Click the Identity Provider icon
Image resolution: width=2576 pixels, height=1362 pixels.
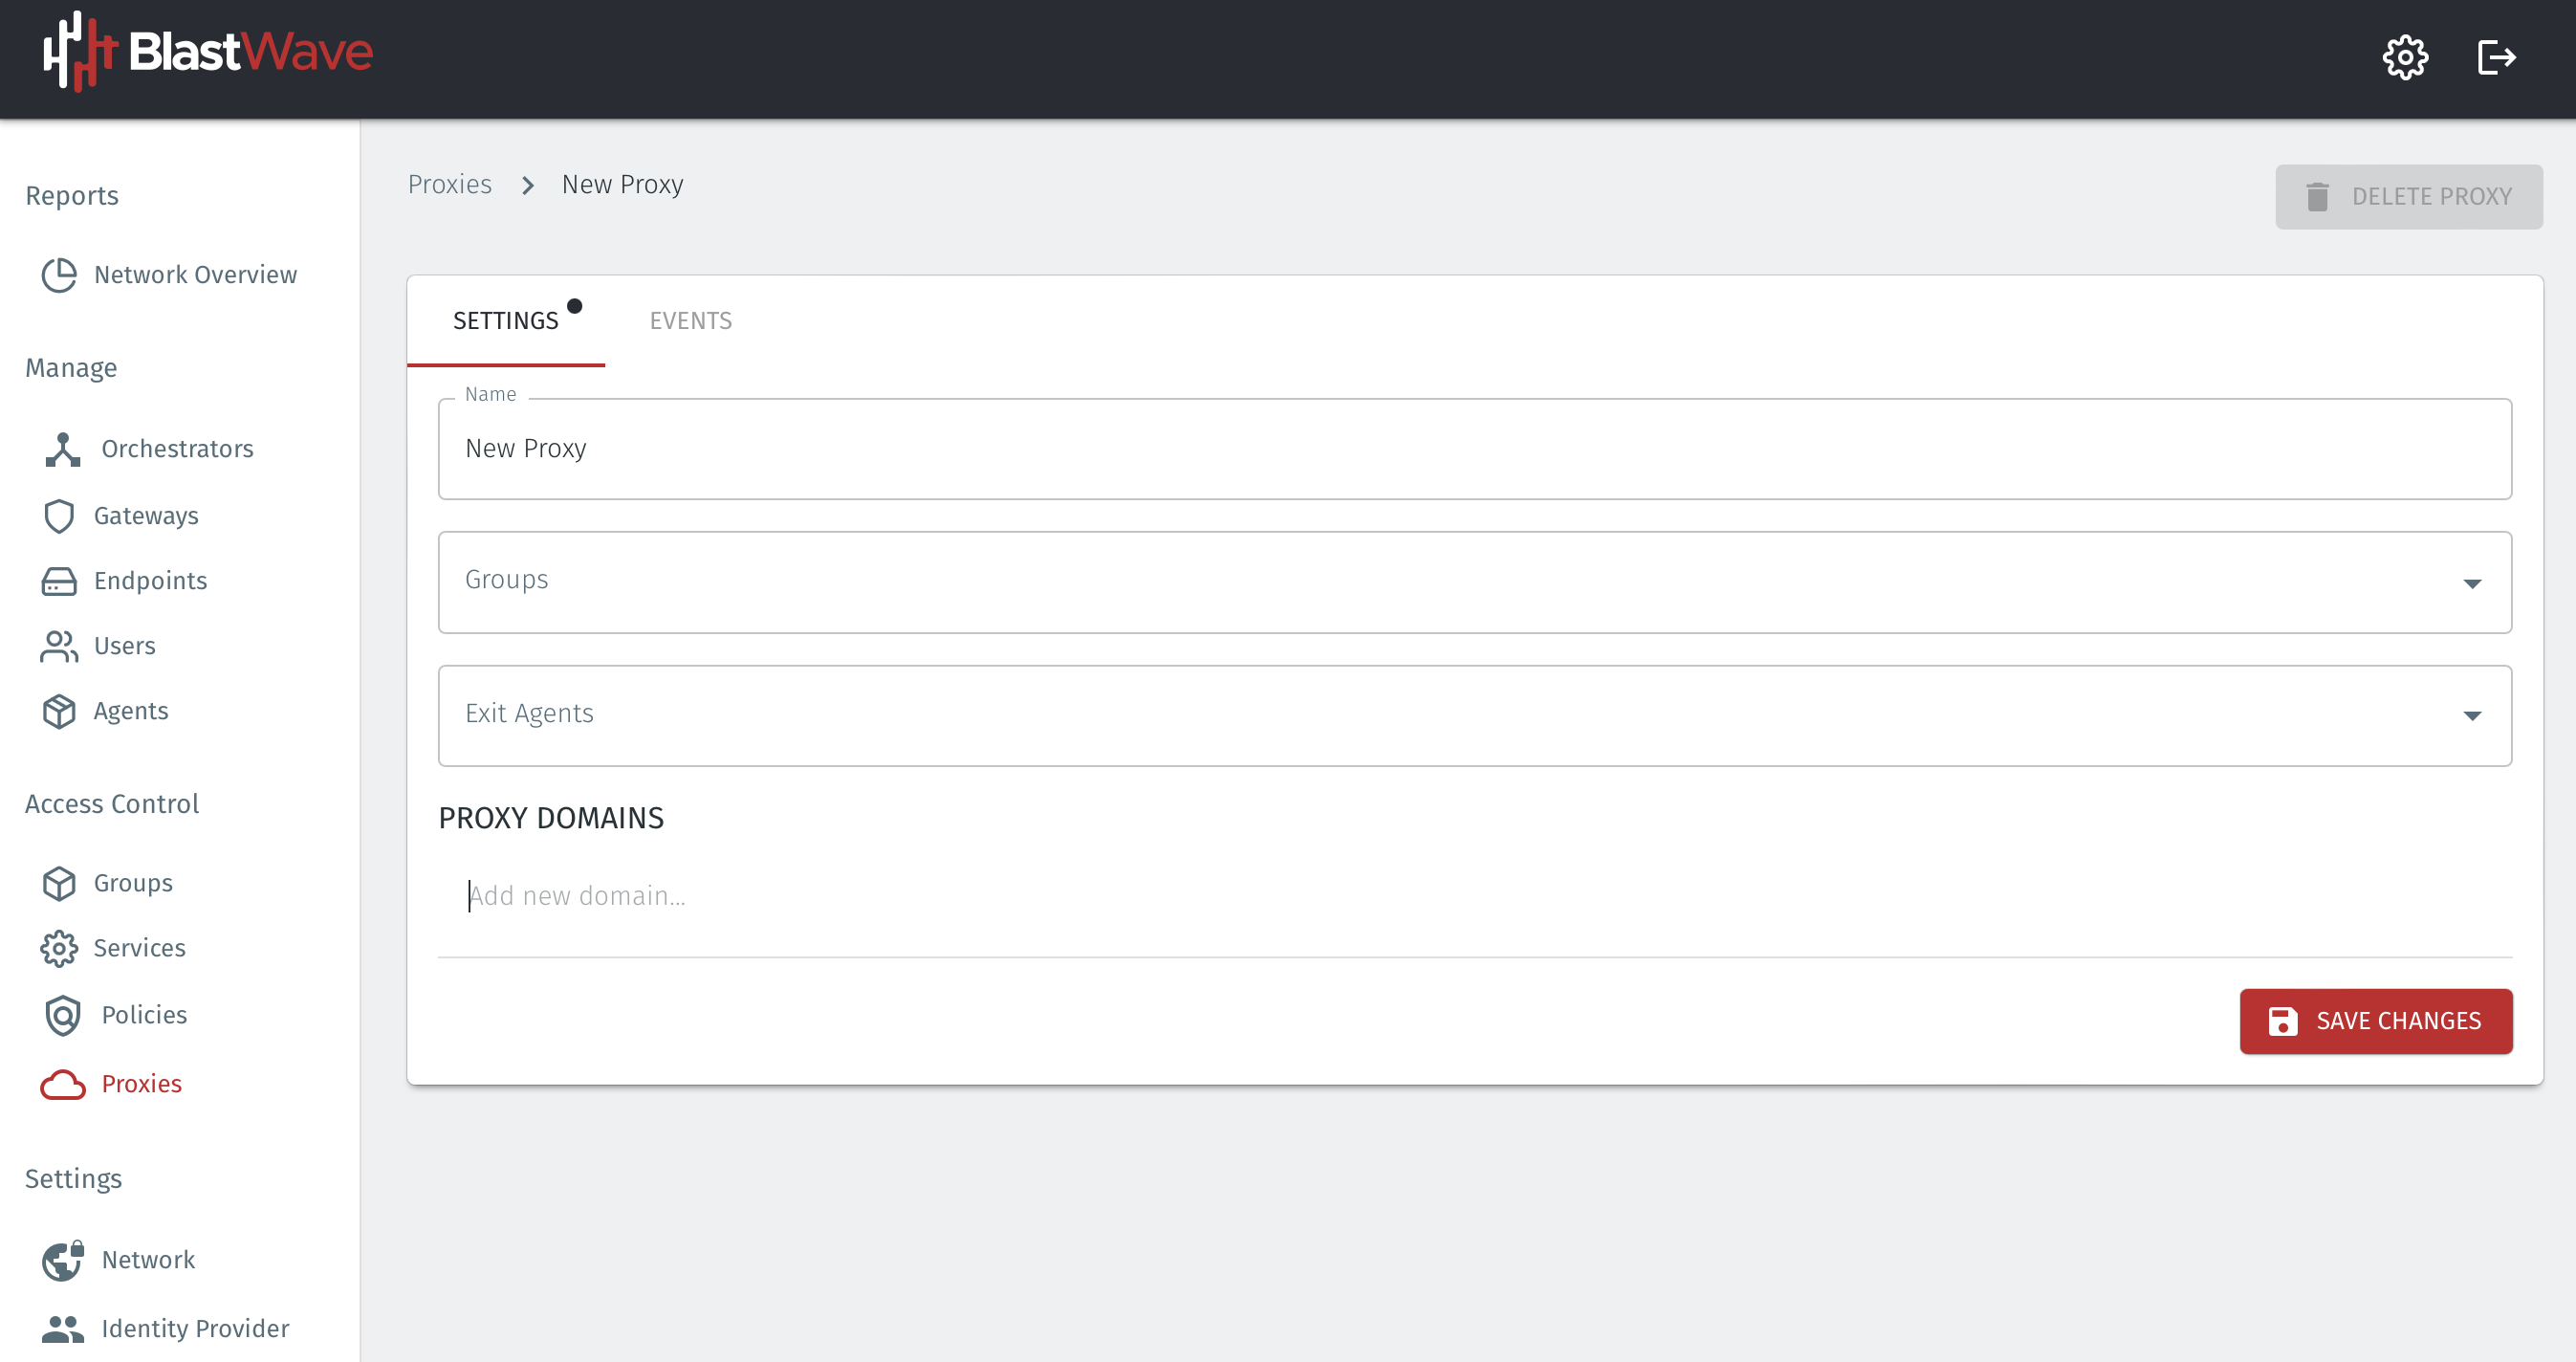coord(62,1329)
